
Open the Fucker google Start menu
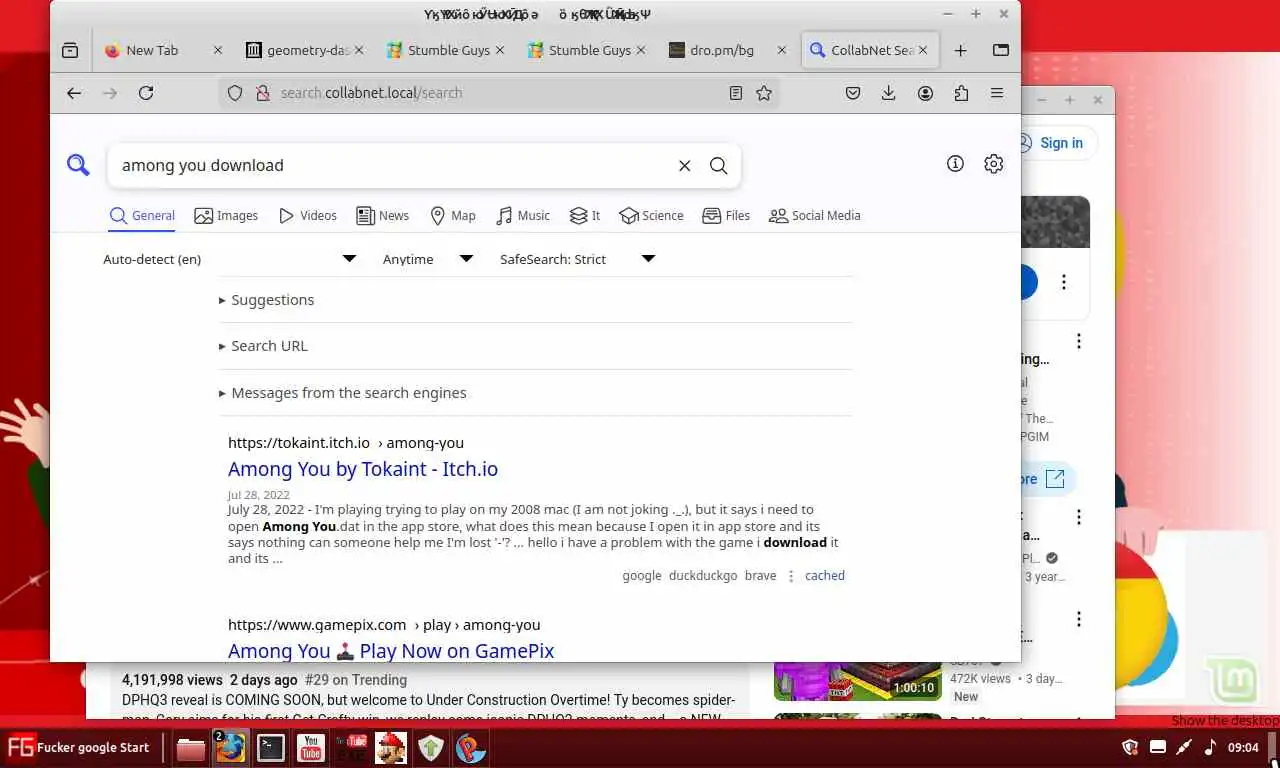pyautogui.click(x=79, y=747)
